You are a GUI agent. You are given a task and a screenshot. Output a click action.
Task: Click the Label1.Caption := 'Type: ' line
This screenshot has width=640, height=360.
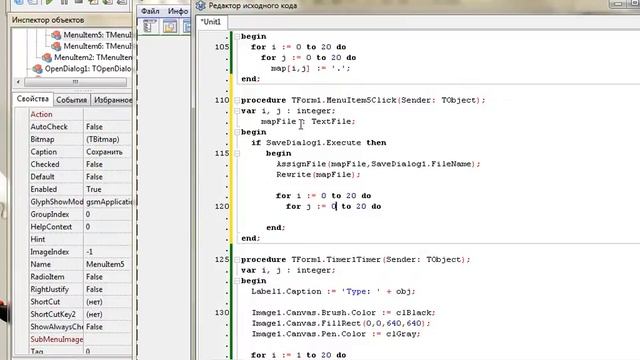pos(333,291)
